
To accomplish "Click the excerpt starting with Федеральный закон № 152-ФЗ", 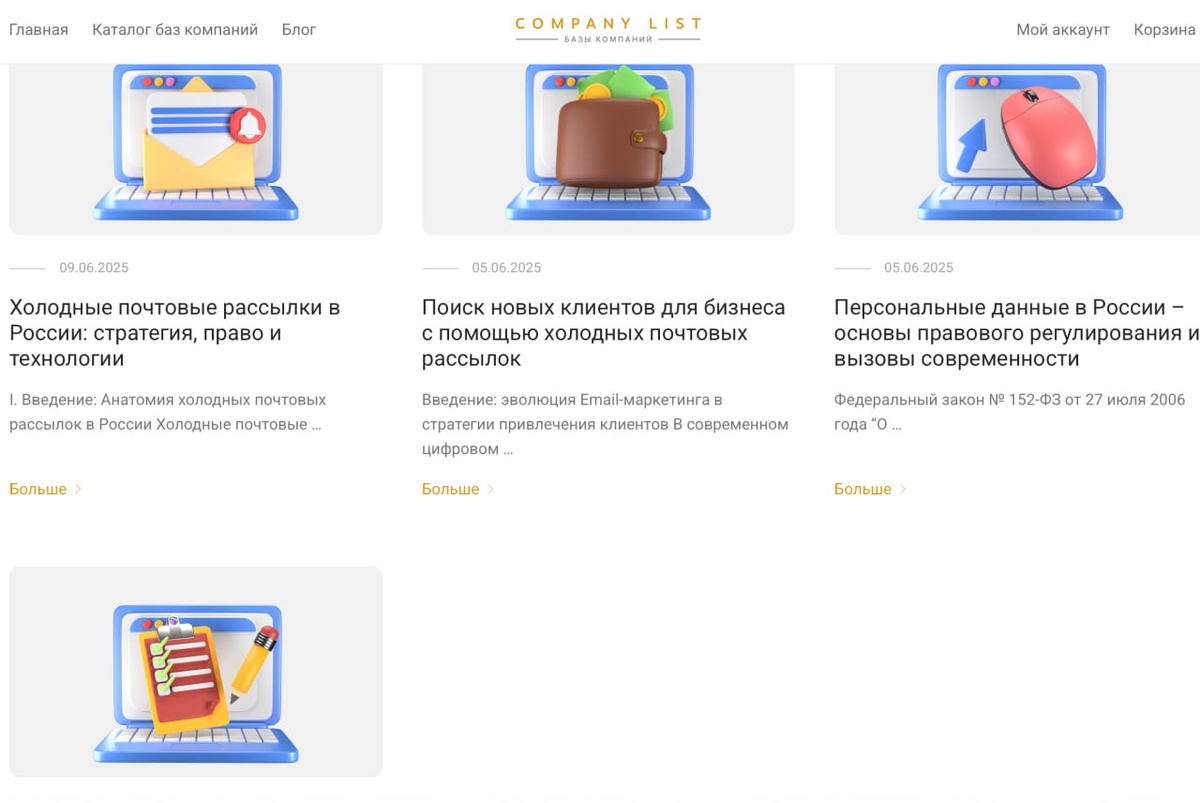I will (1010, 412).
